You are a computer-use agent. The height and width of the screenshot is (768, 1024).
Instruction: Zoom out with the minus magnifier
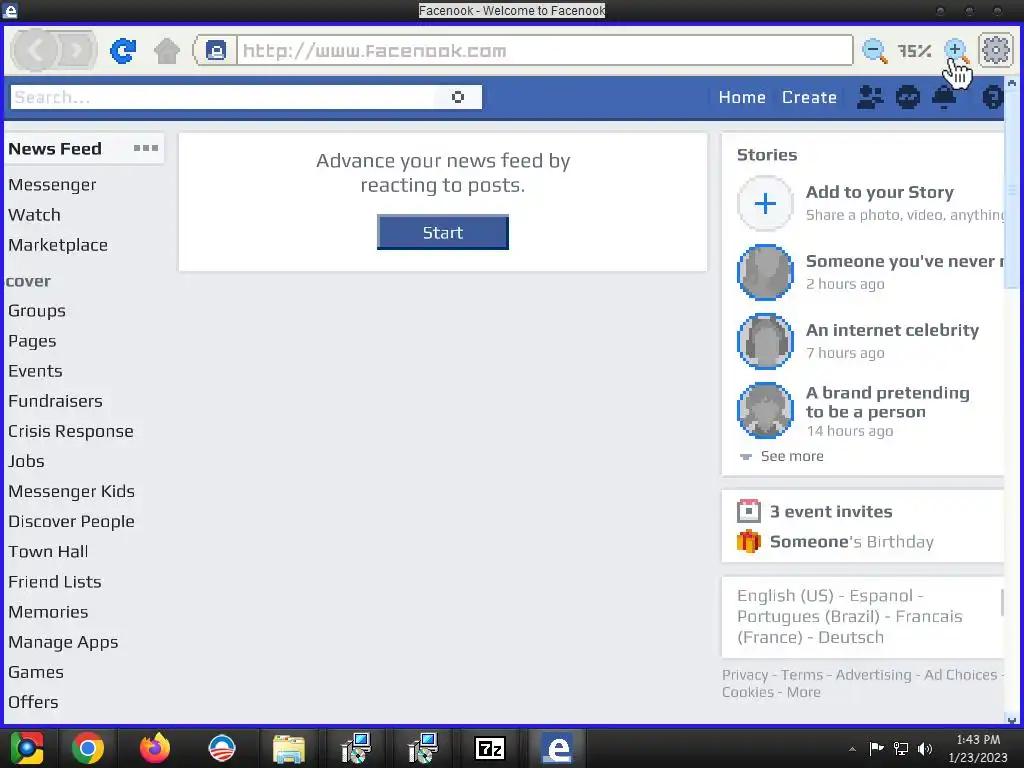coord(874,50)
